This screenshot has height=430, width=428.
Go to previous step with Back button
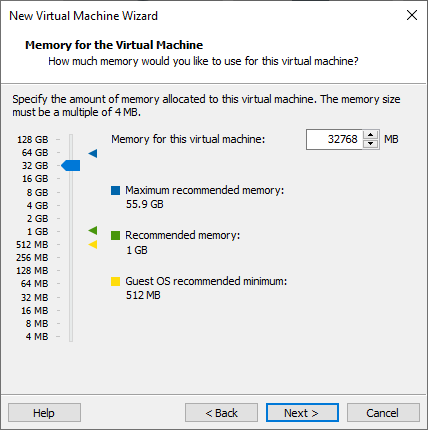click(x=221, y=413)
